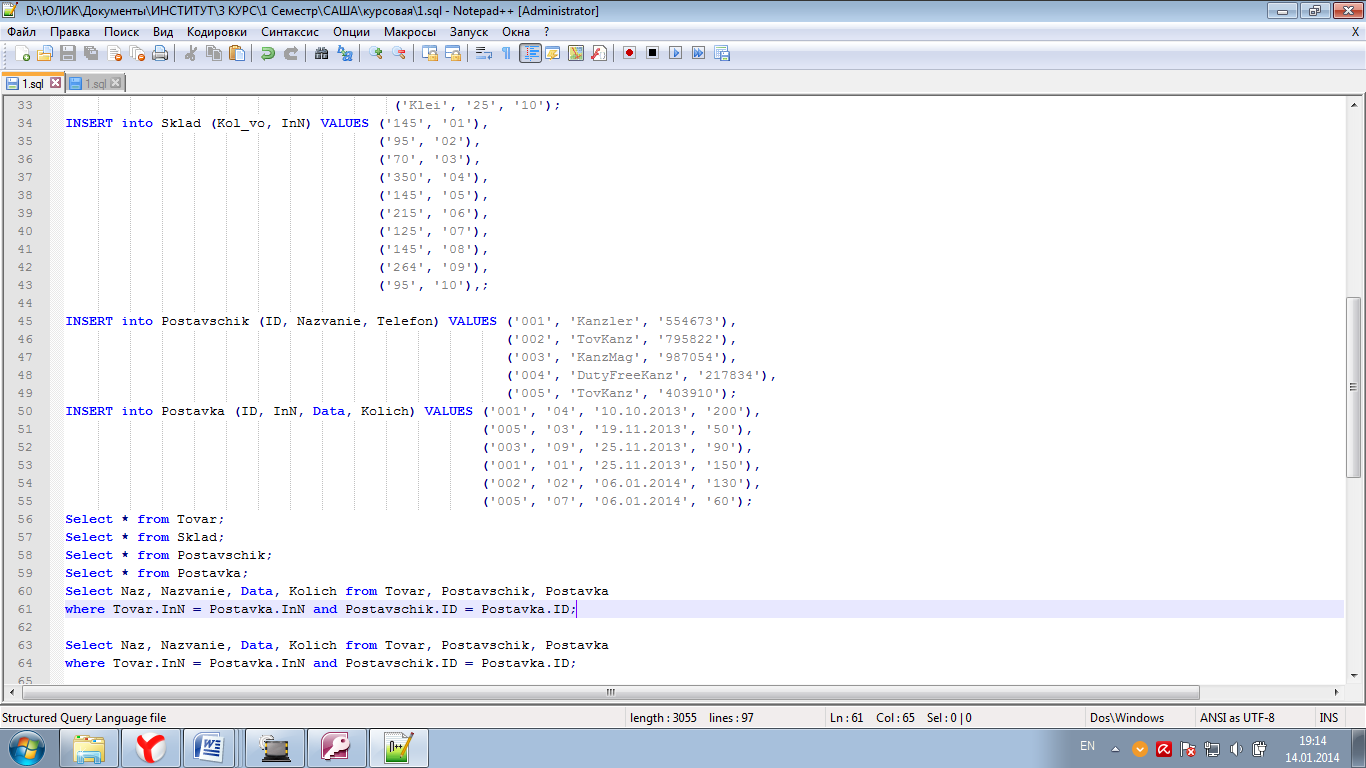Toggle Word Wrap in the toolbar
The image size is (1366, 768).
[483, 53]
